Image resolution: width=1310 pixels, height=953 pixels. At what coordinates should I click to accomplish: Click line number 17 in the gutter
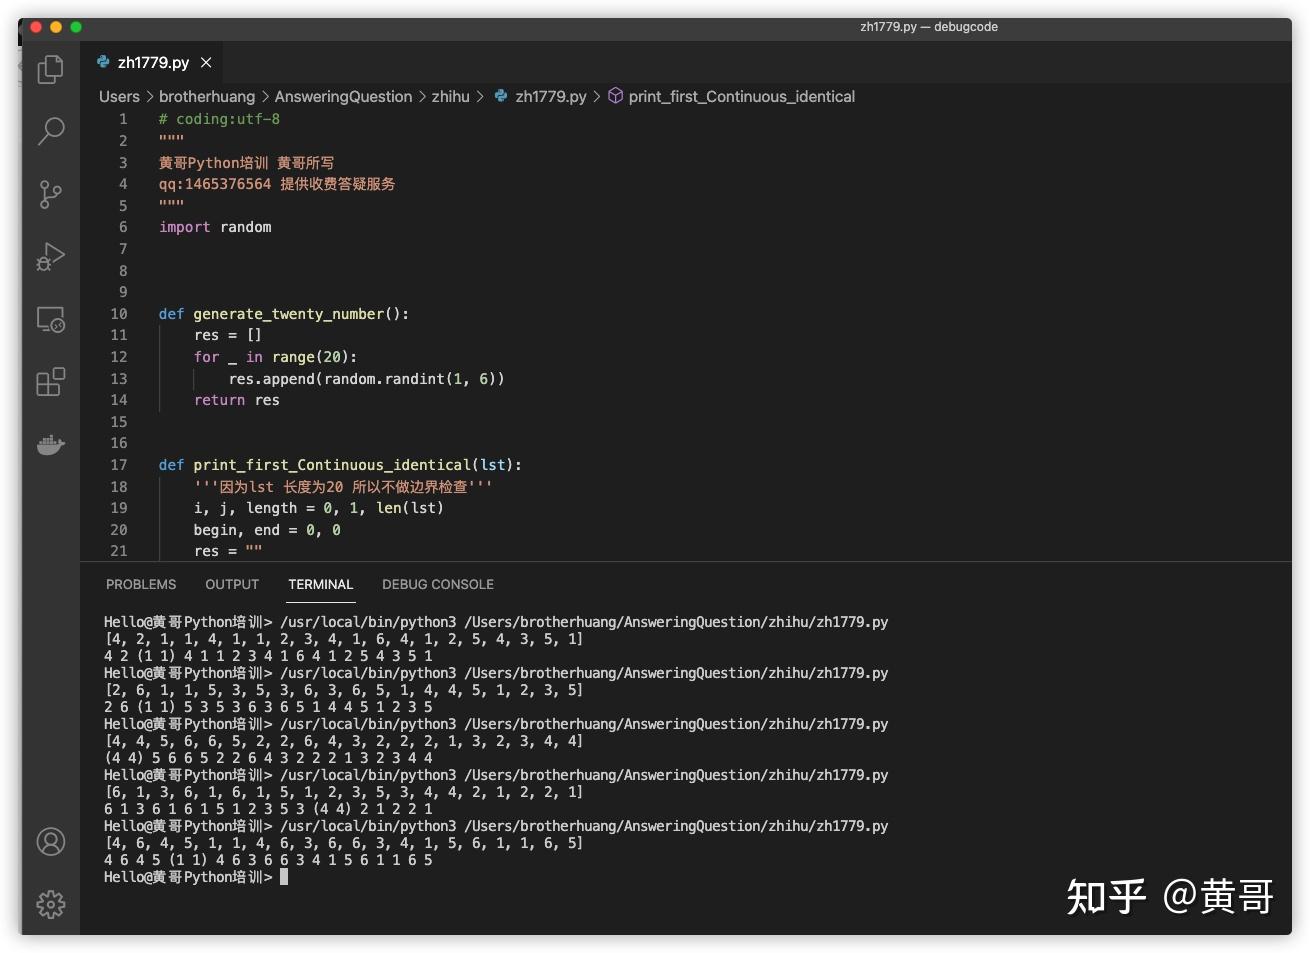pos(119,465)
